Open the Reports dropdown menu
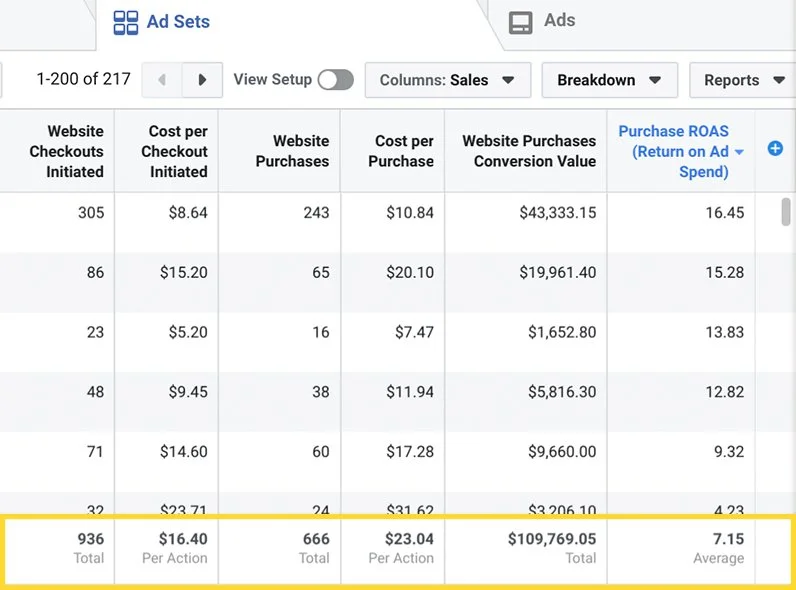The width and height of the screenshot is (796, 590). click(742, 80)
